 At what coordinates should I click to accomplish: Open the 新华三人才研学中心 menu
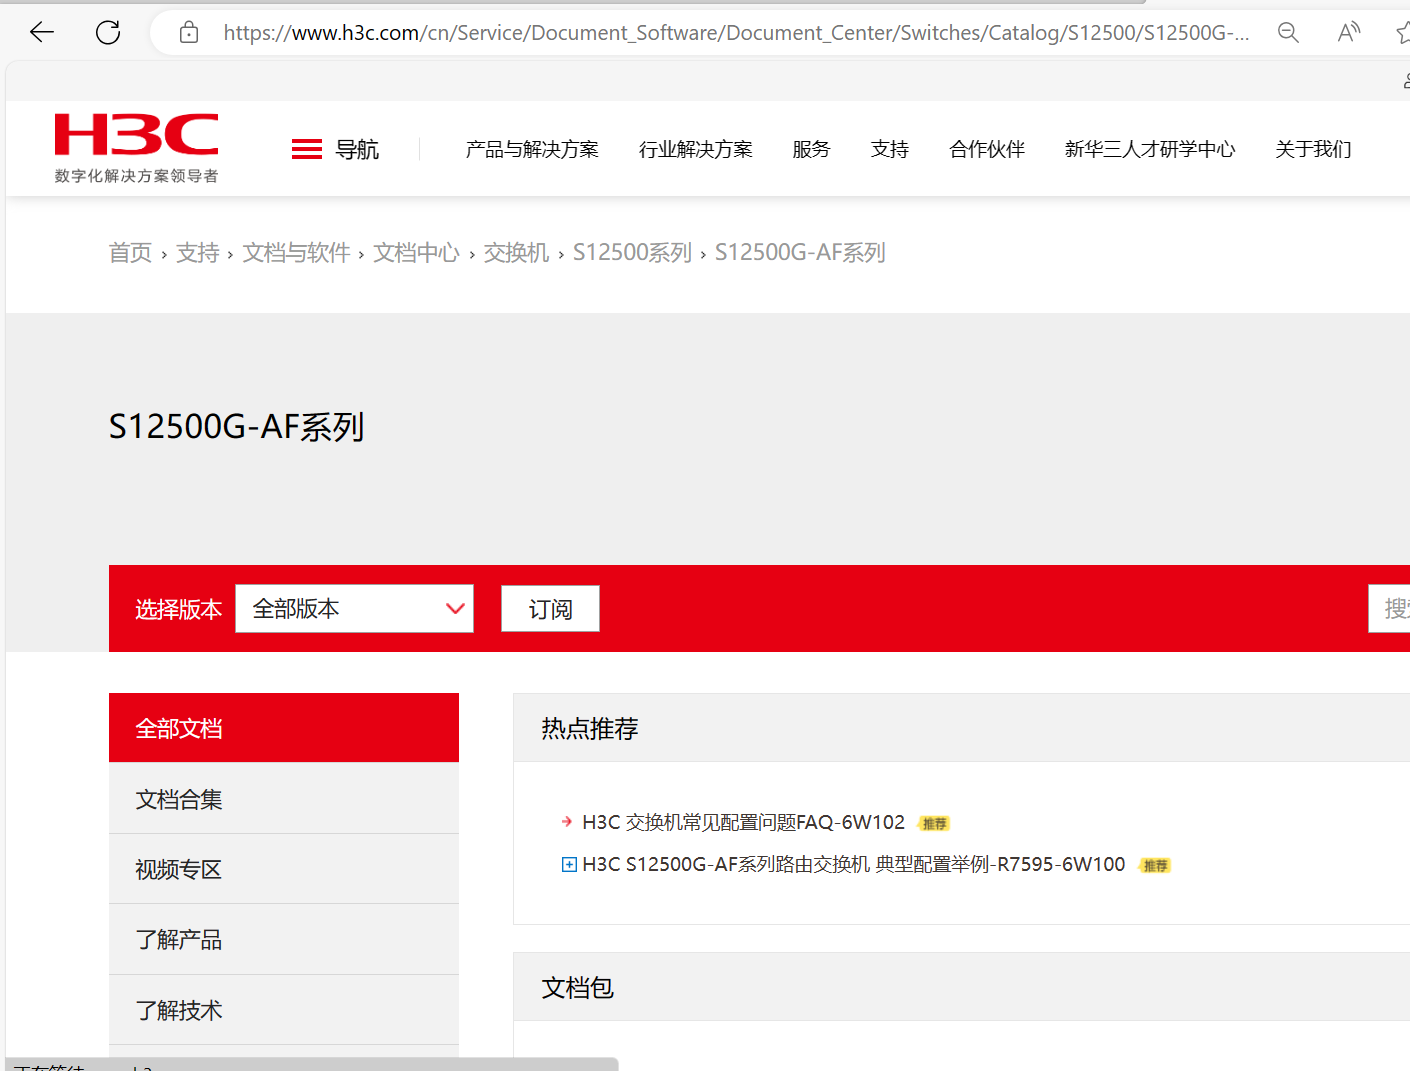(x=1150, y=149)
